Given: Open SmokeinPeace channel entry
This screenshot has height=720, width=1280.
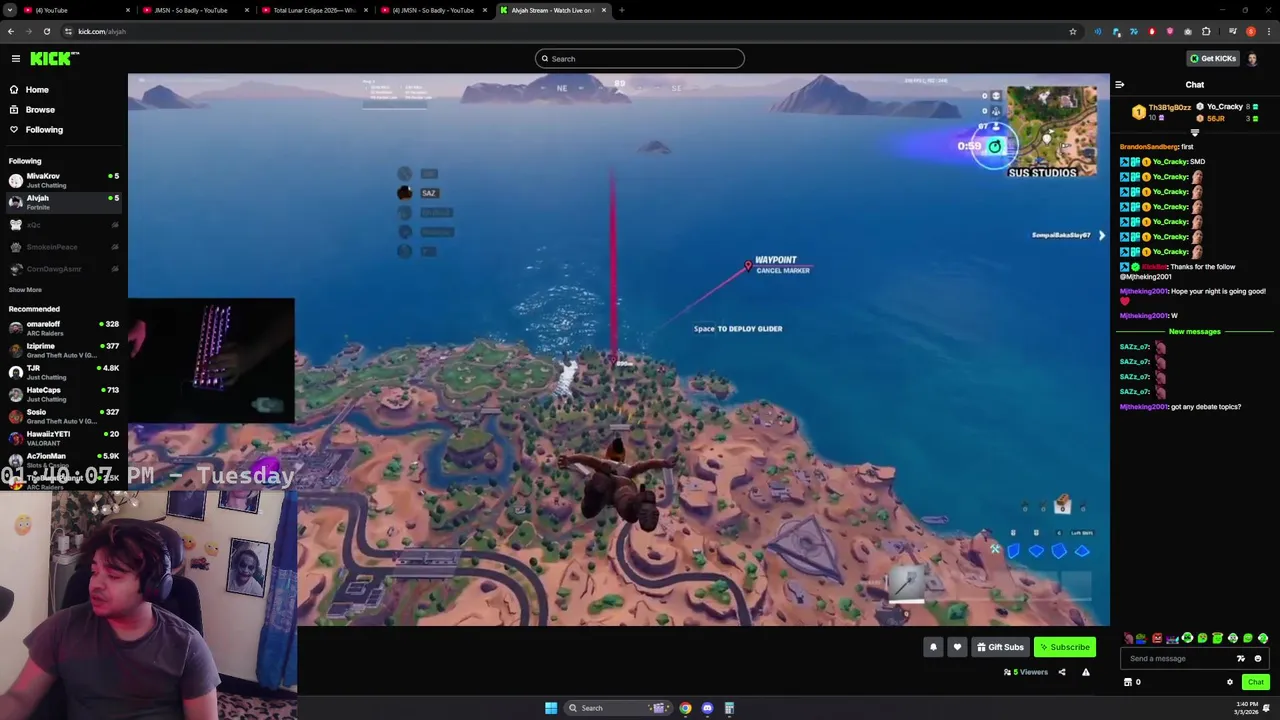Looking at the screenshot, I should click(62, 247).
